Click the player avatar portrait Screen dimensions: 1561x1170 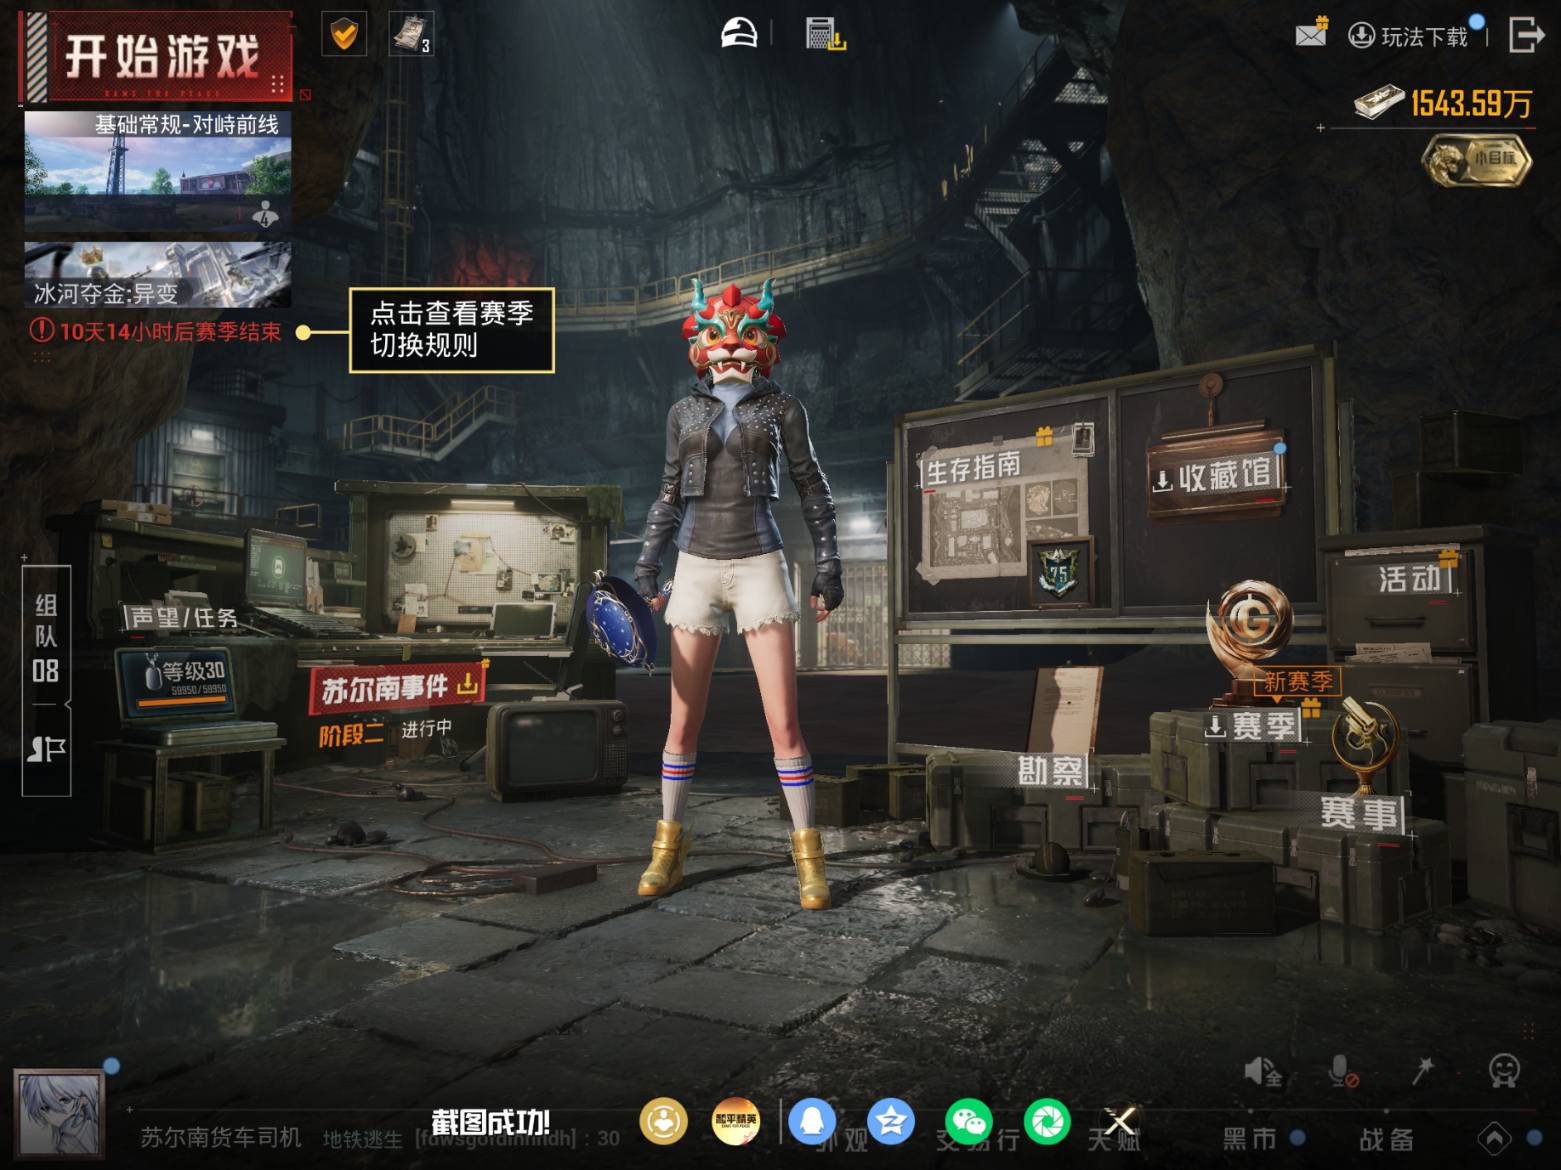point(59,1116)
